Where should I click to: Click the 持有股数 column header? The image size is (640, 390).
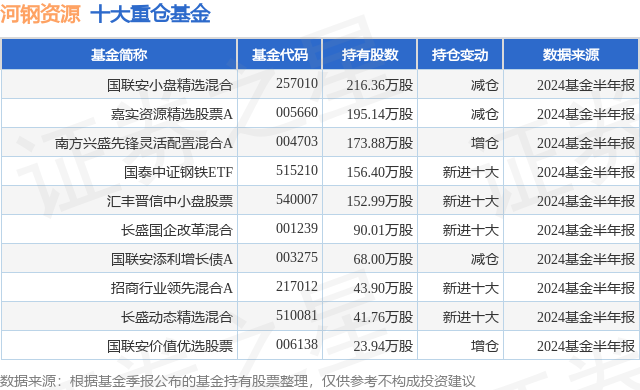pyautogui.click(x=370, y=55)
